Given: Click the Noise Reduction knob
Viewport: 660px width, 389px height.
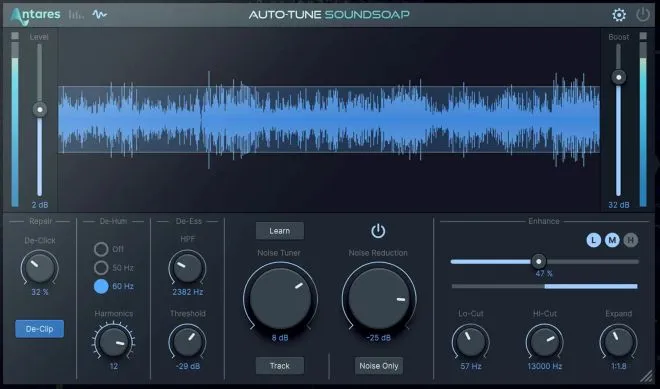Looking at the screenshot, I should (379, 298).
